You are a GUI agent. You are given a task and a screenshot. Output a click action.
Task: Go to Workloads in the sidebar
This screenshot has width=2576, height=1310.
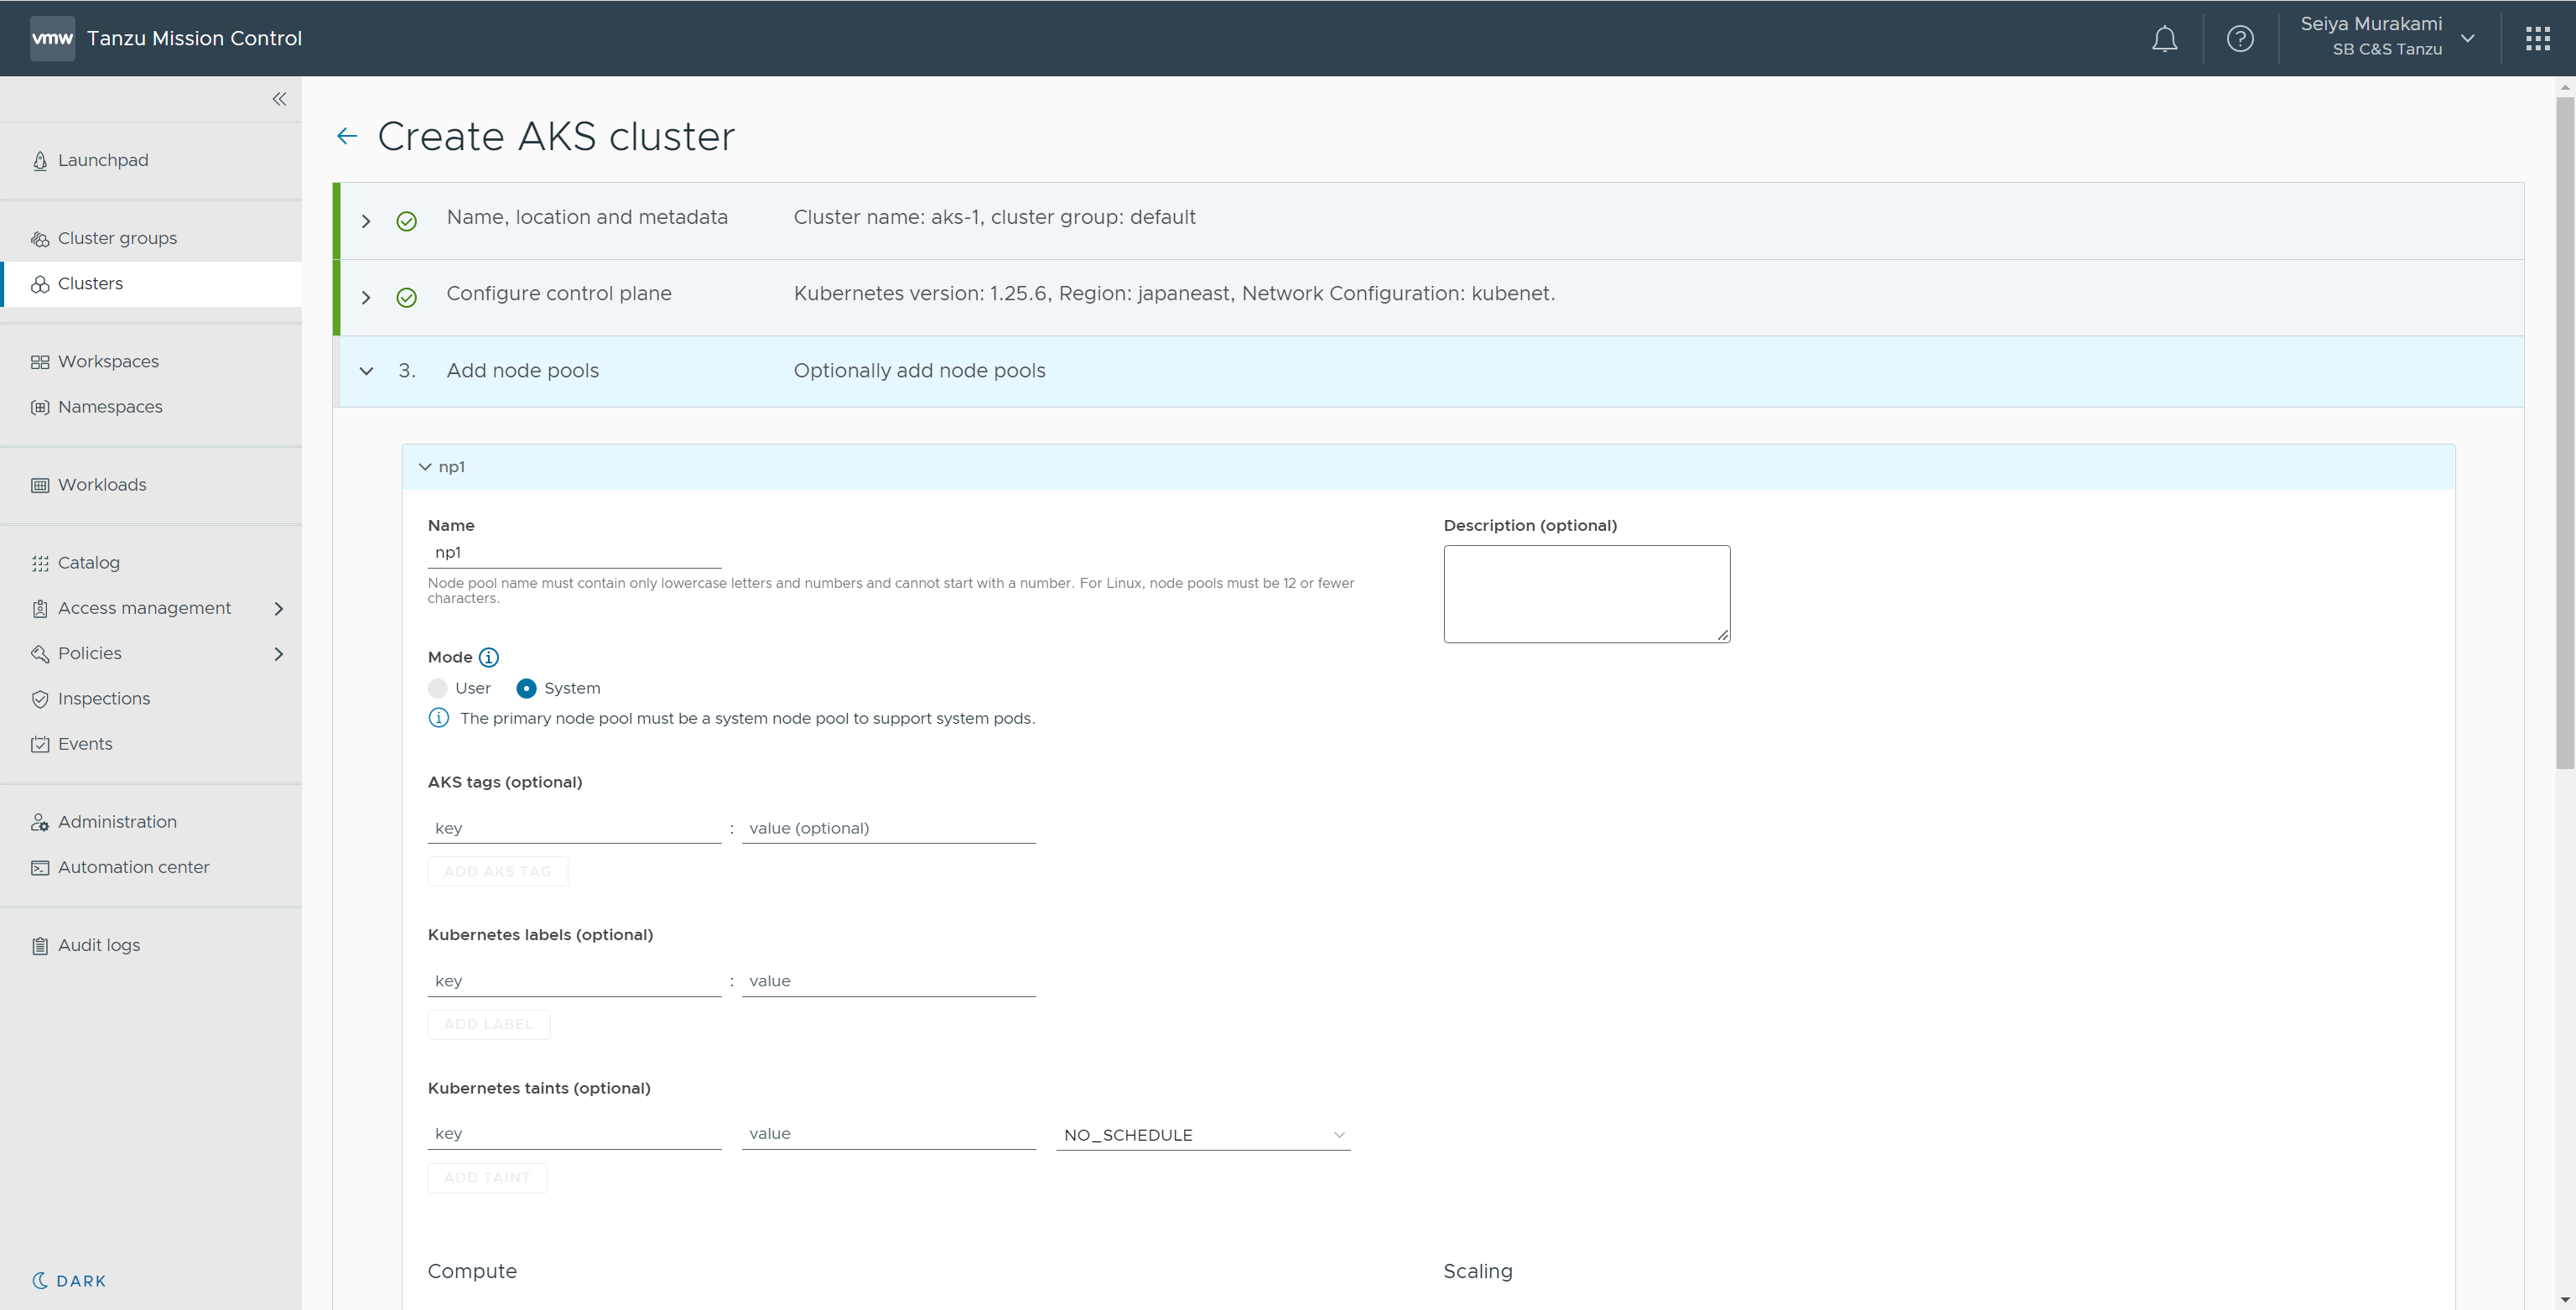pyautogui.click(x=102, y=485)
